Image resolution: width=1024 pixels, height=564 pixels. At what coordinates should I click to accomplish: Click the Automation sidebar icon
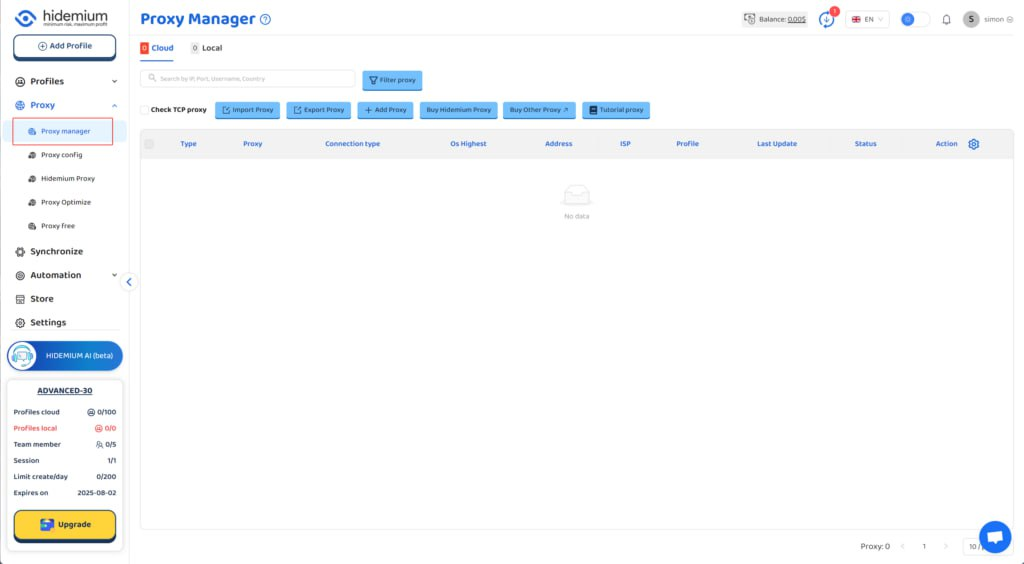(x=20, y=275)
